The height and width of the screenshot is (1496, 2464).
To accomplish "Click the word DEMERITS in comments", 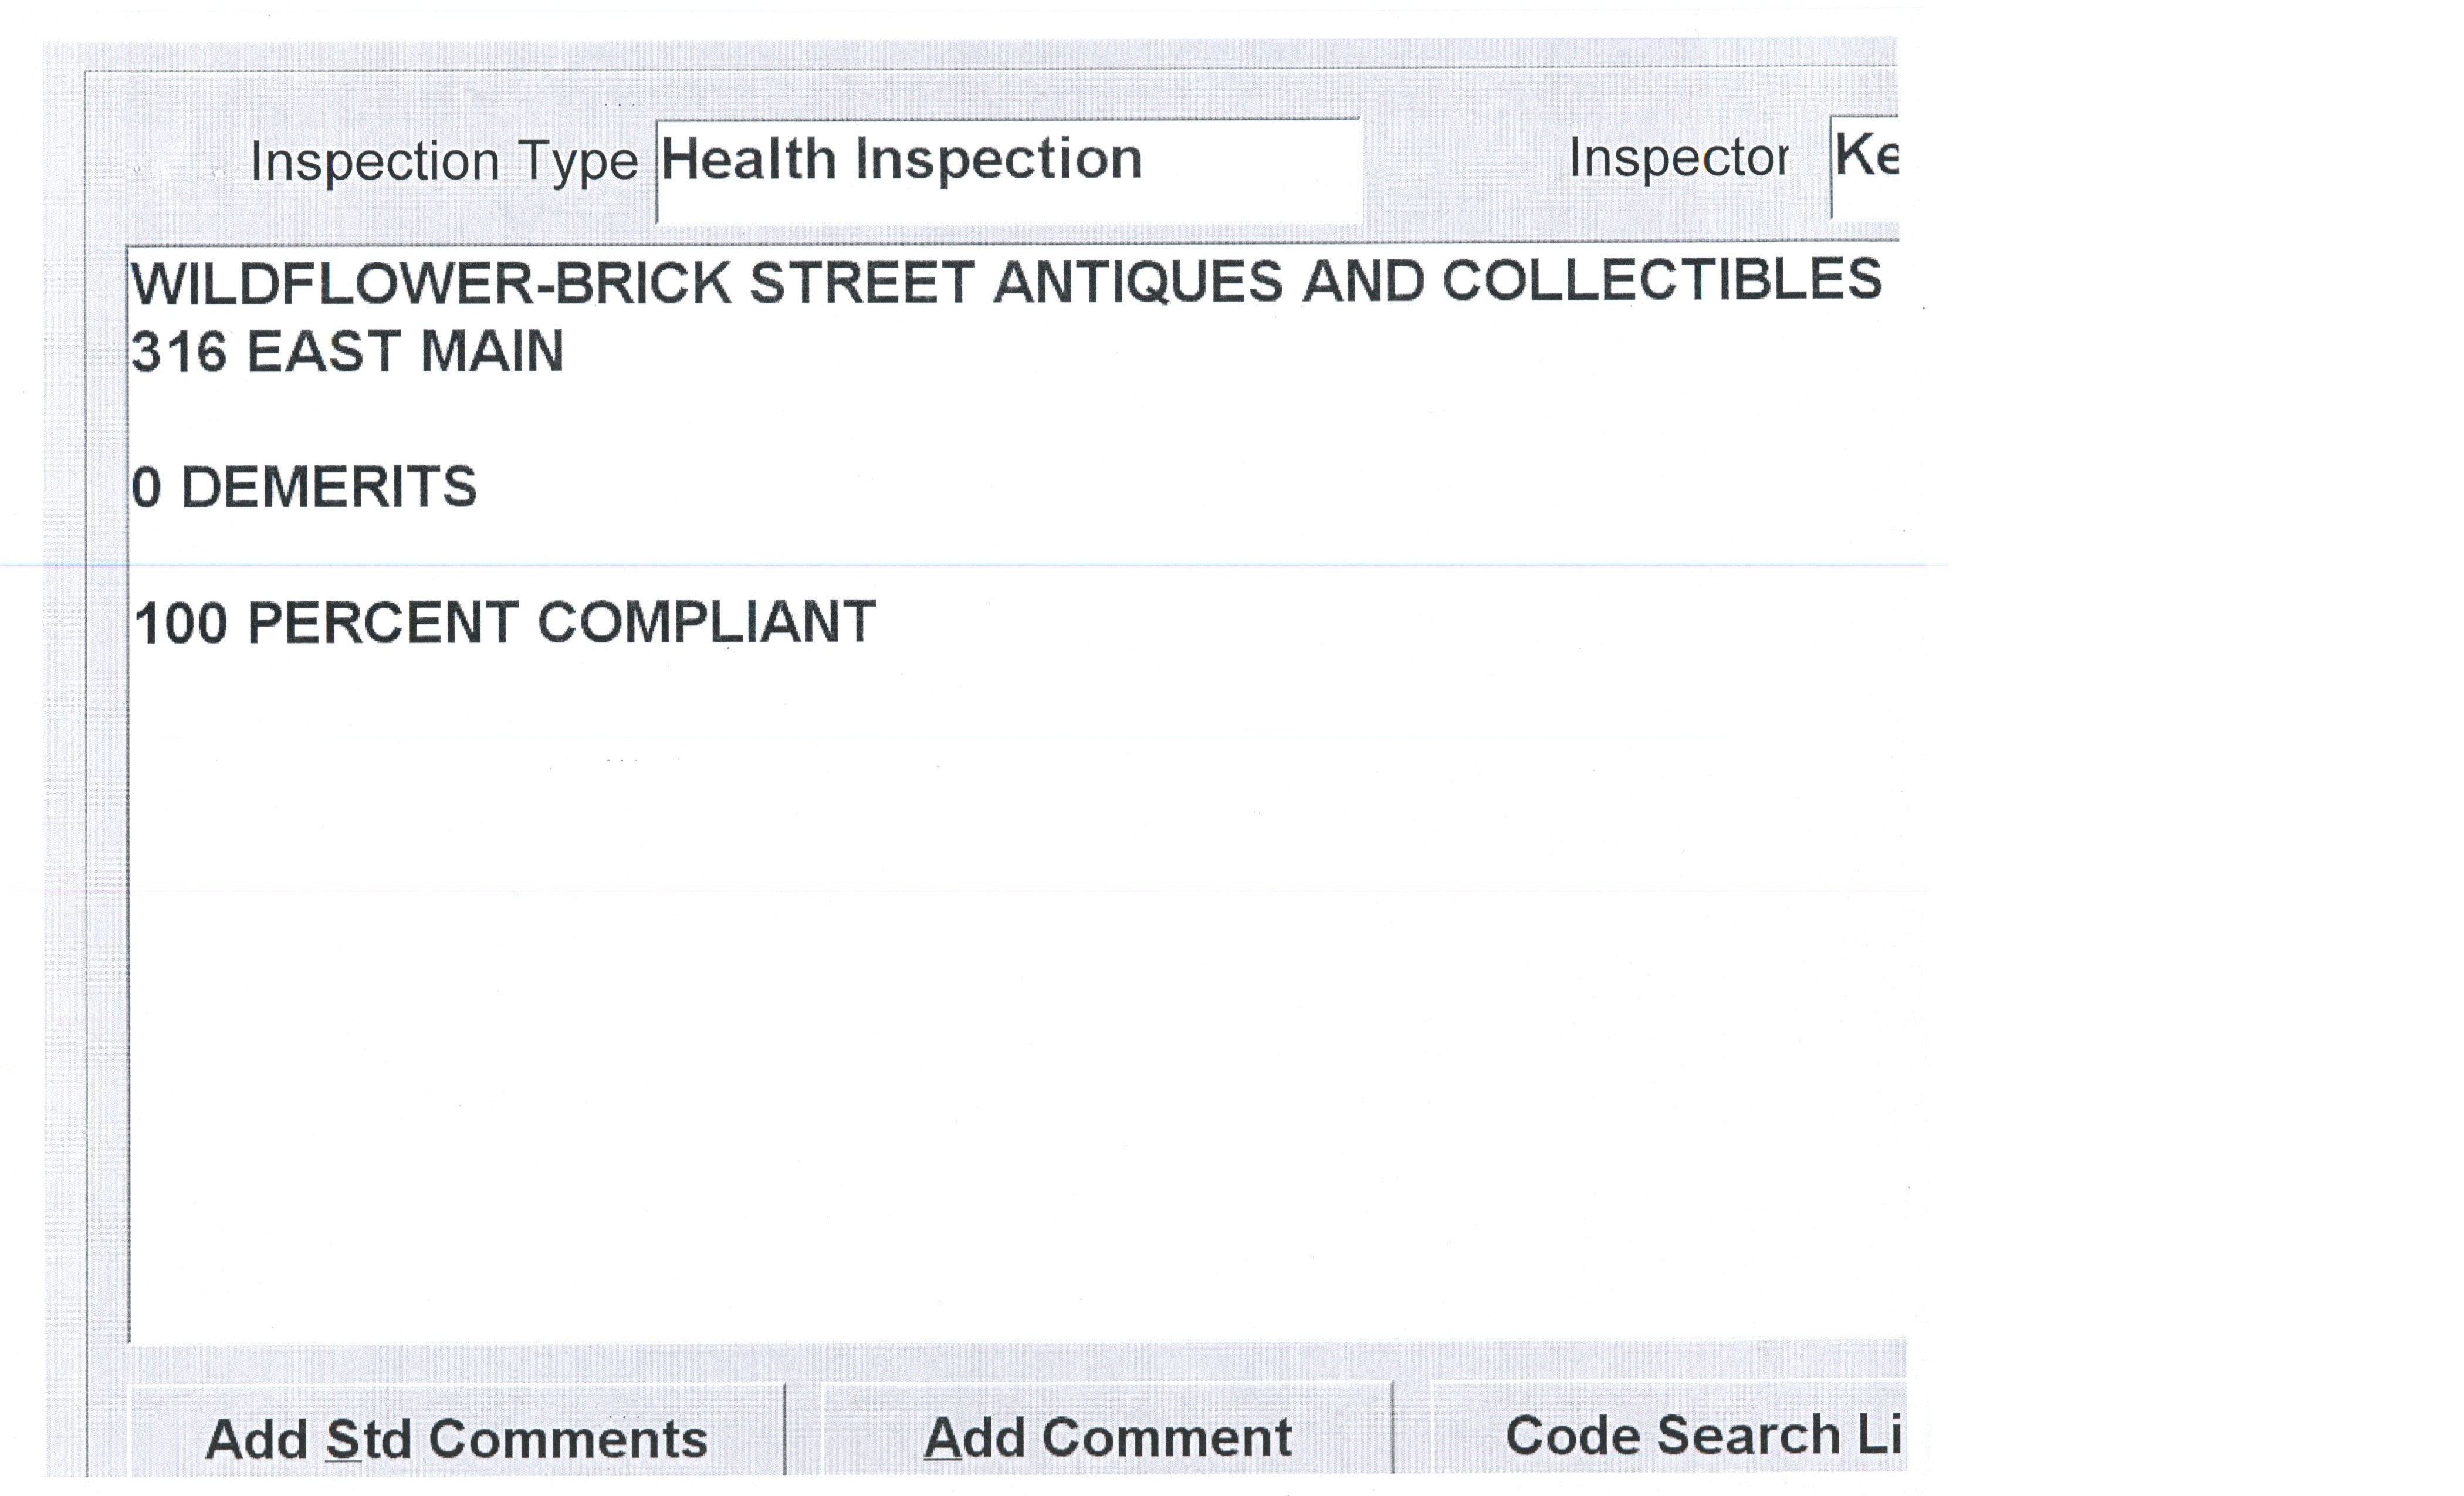I will coord(328,488).
